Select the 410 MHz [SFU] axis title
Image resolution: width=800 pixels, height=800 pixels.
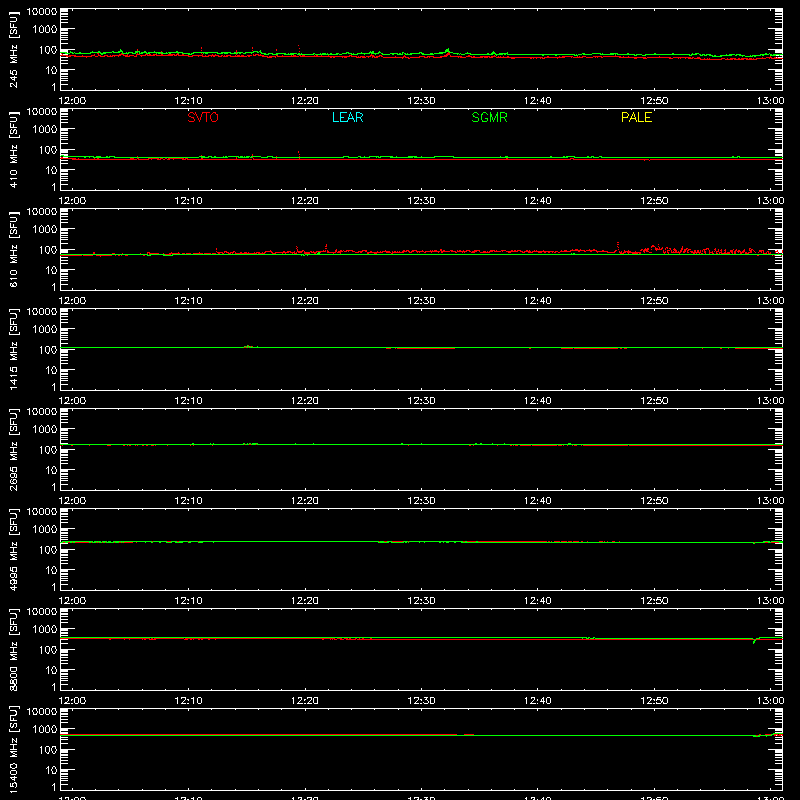(14, 149)
